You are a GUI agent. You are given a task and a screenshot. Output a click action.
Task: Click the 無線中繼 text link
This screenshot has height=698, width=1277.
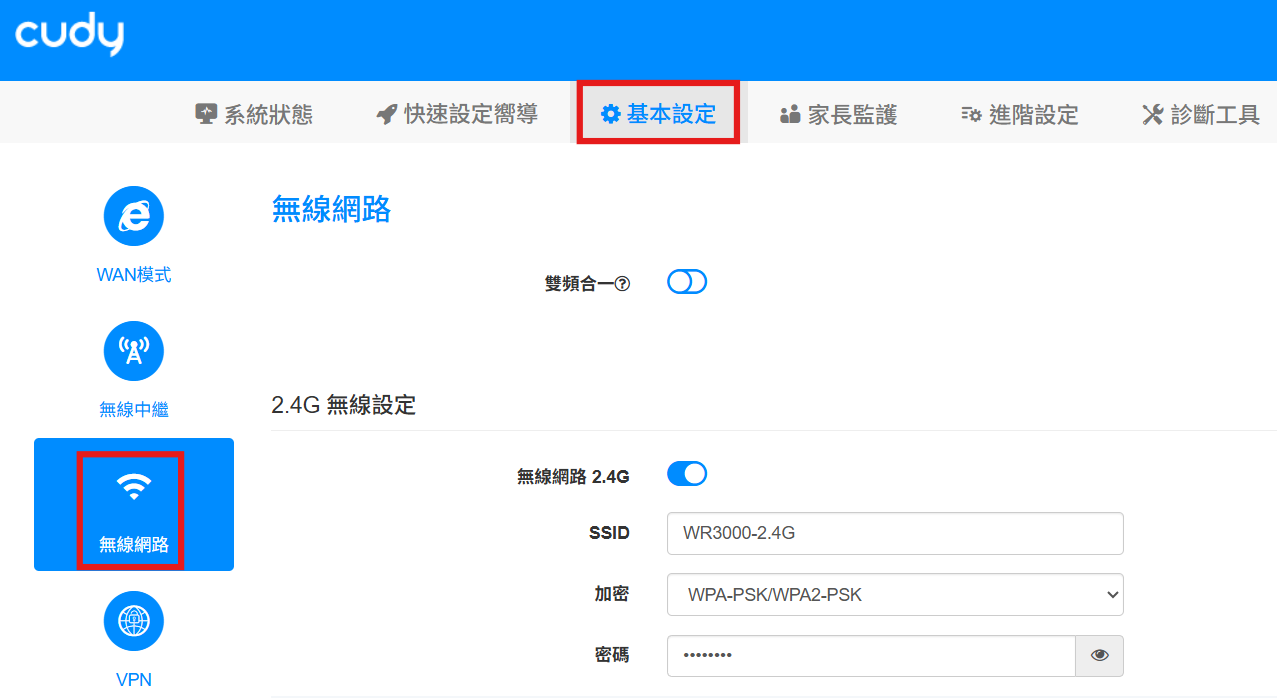tap(134, 409)
